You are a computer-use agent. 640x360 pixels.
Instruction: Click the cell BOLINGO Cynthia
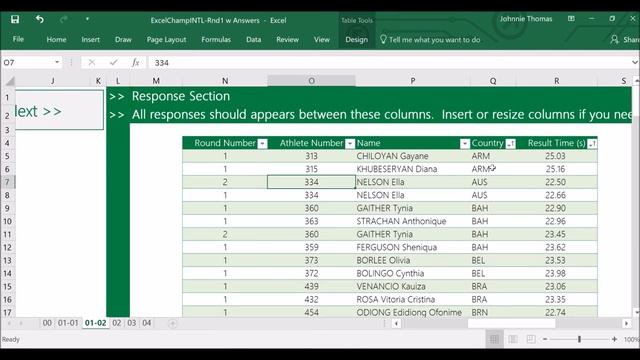click(413, 273)
